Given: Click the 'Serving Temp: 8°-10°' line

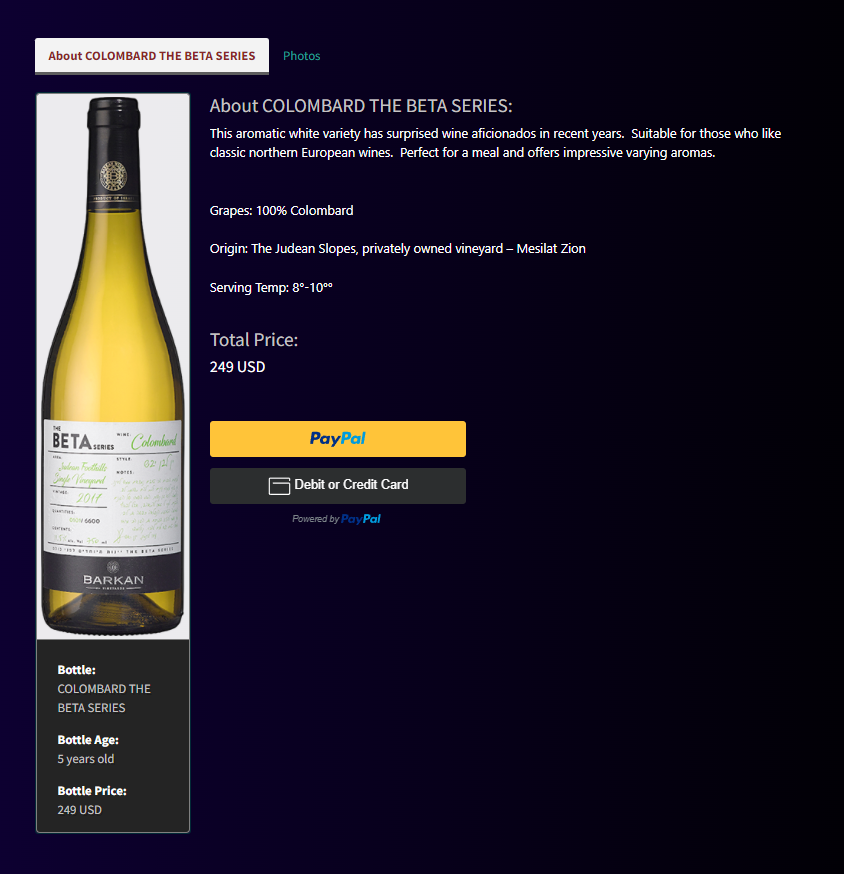Looking at the screenshot, I should (271, 288).
